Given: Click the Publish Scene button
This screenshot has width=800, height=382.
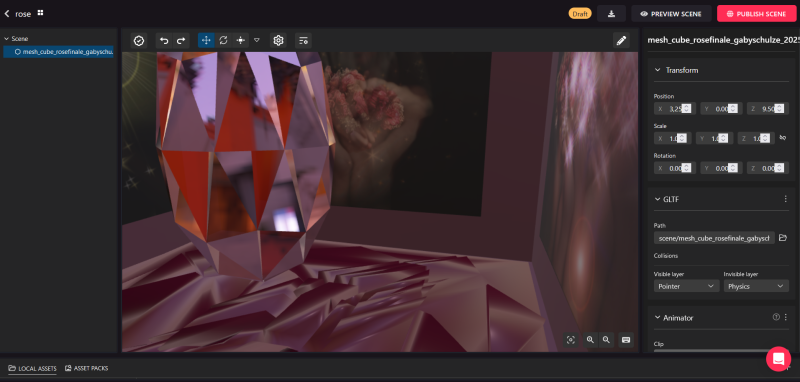Looking at the screenshot, I should point(756,14).
